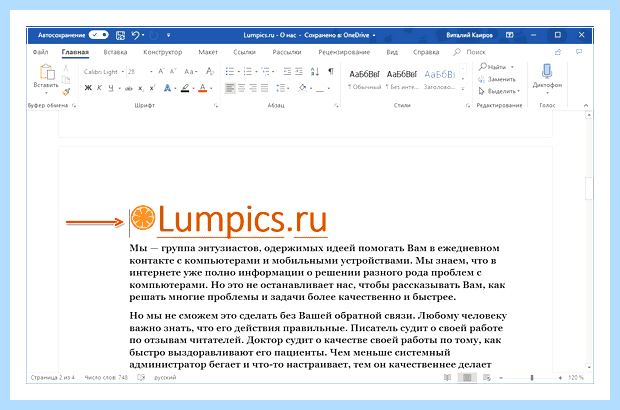
Task: Toggle subscript formatting
Action: pyautogui.click(x=141, y=88)
